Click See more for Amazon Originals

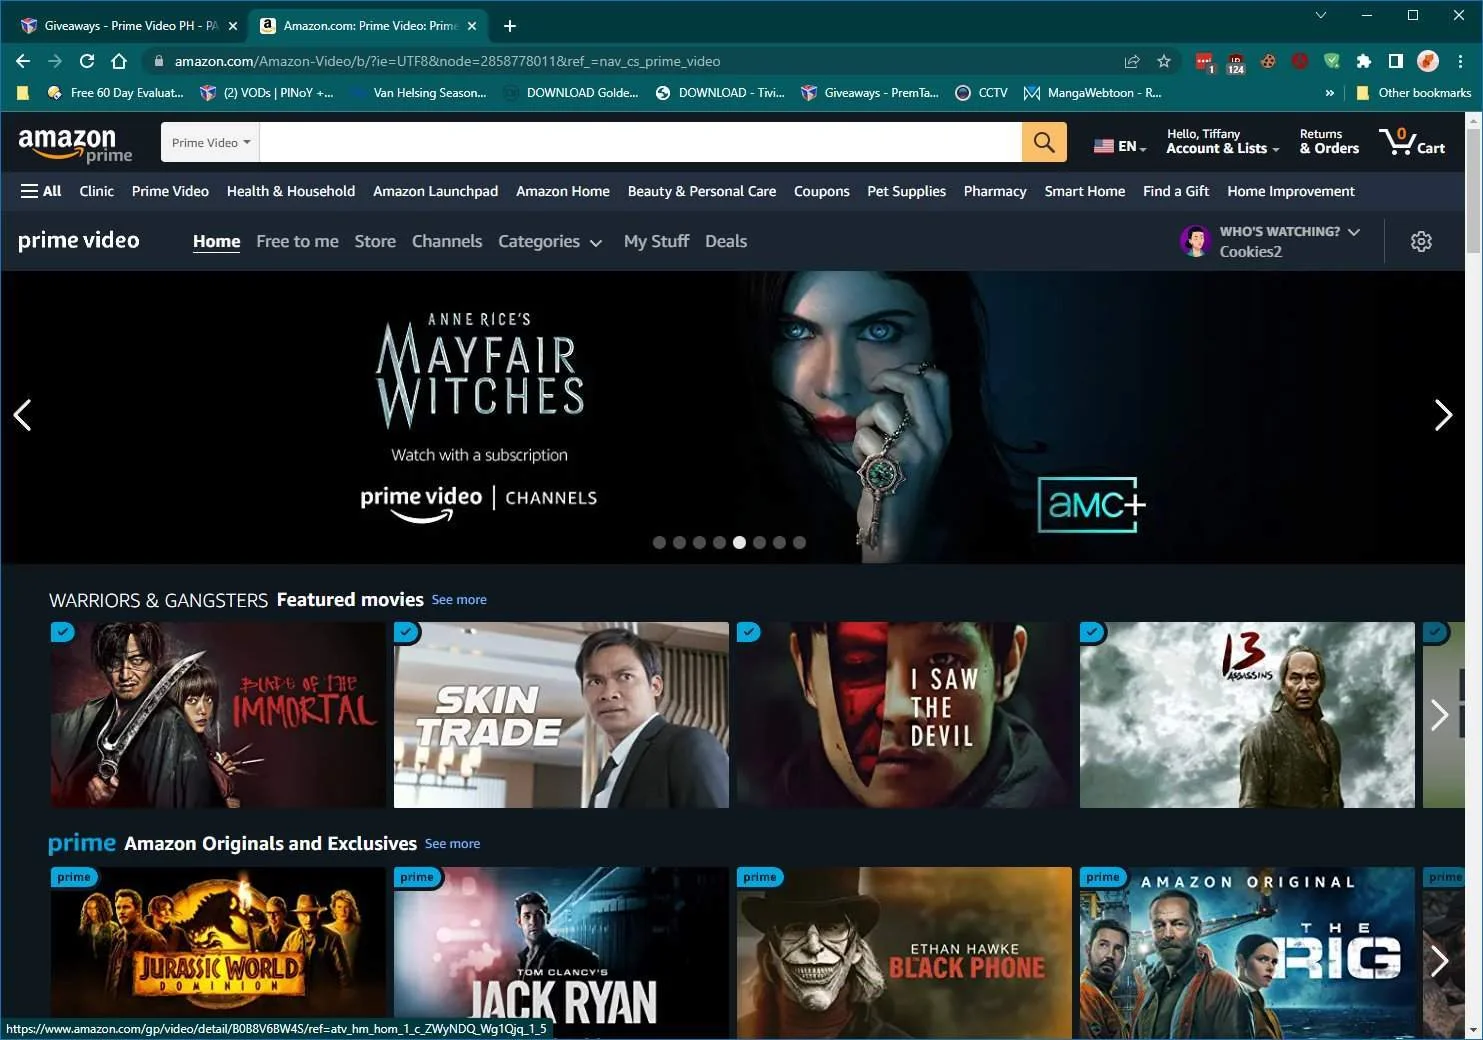[x=452, y=844]
